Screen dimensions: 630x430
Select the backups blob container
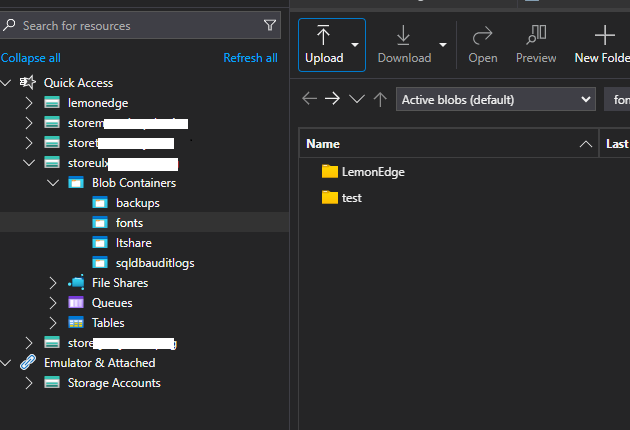coord(138,203)
